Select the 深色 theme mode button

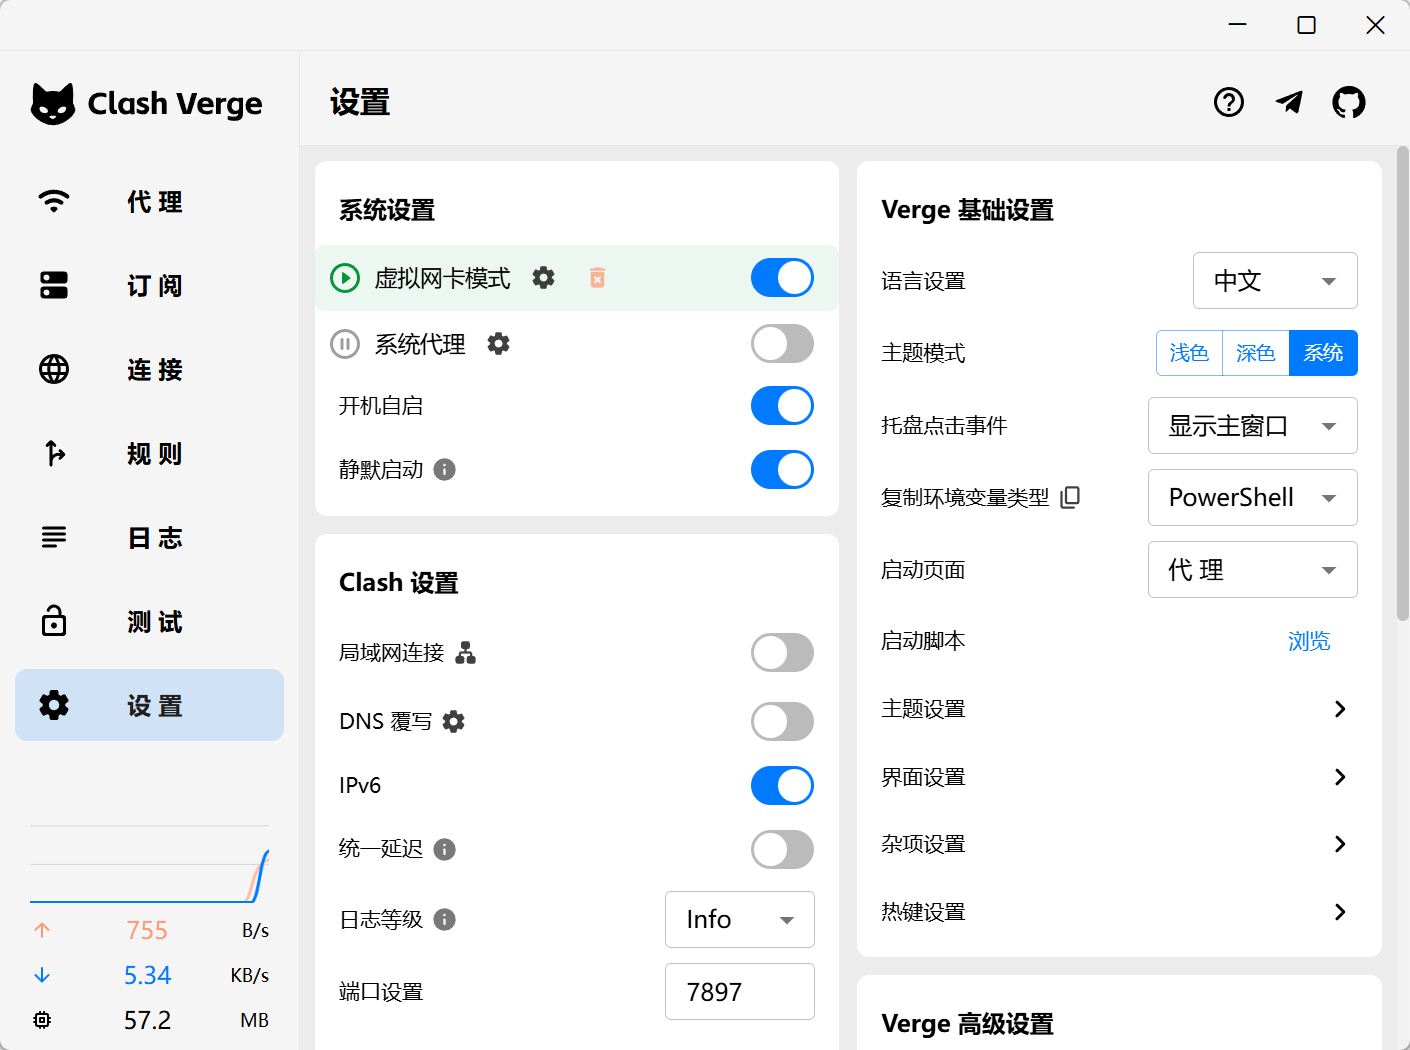1256,353
